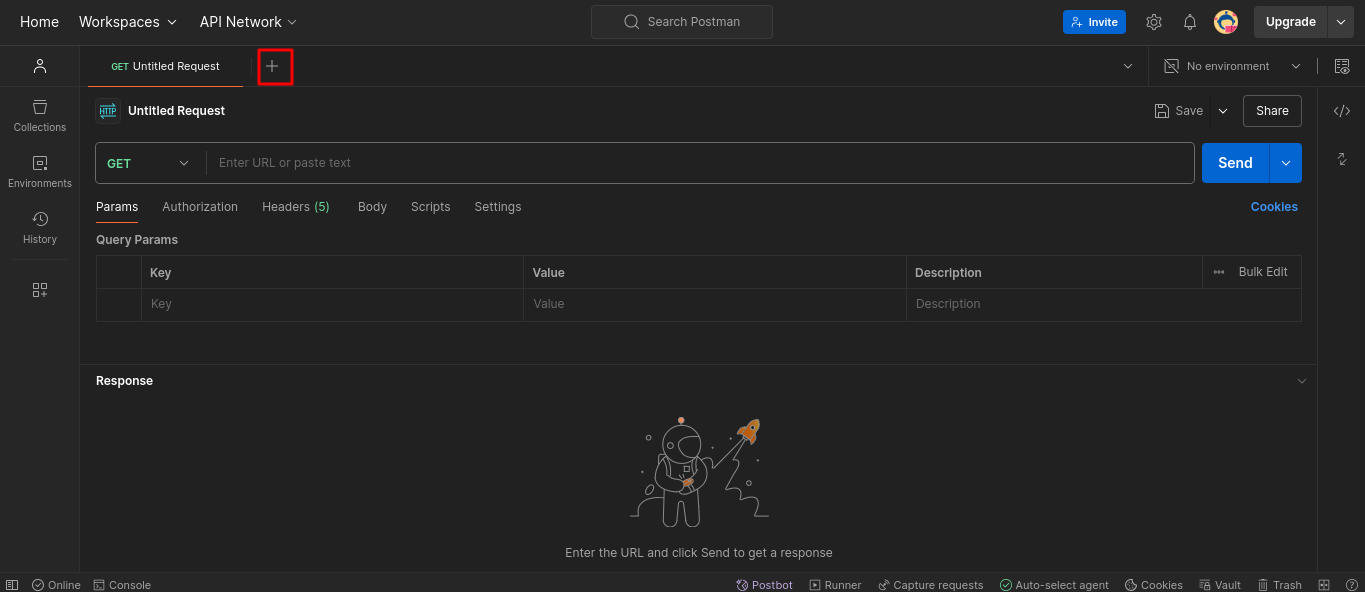Switch to the request Settings tab
The image size is (1365, 592).
[x=498, y=207]
